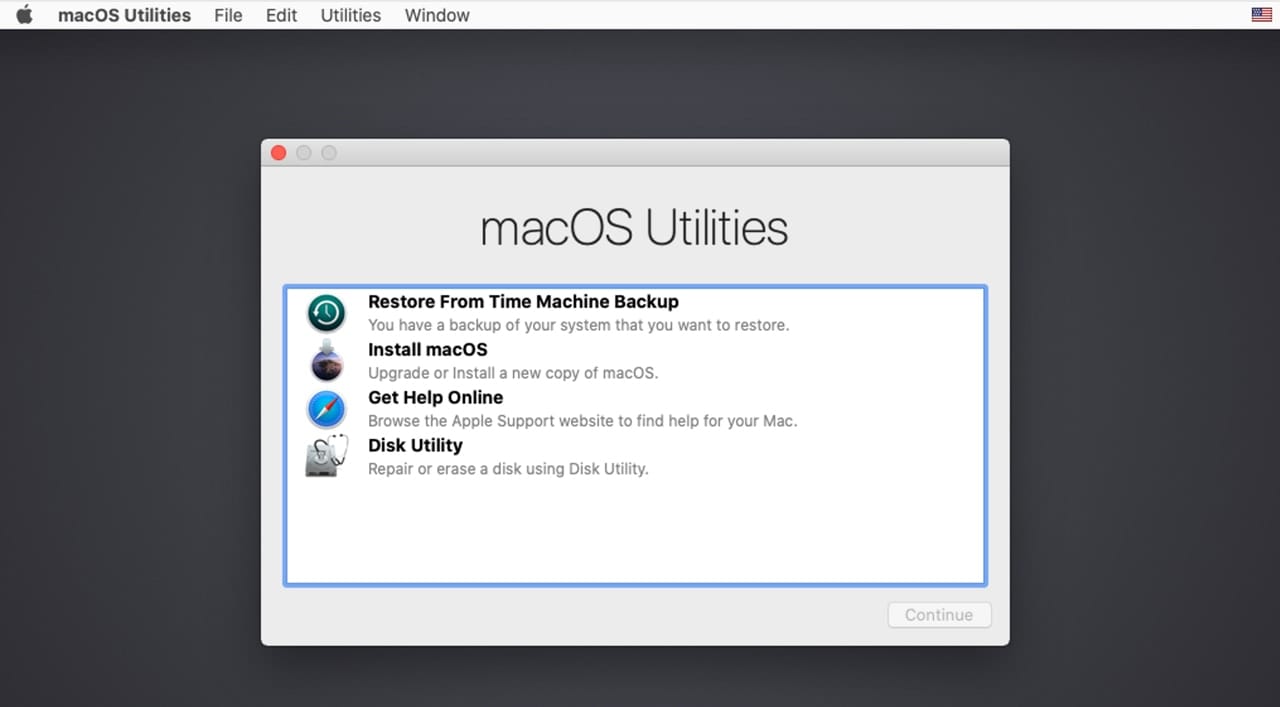1280x707 pixels.
Task: Select the Disk Utility stethoscope icon
Action: (327, 456)
